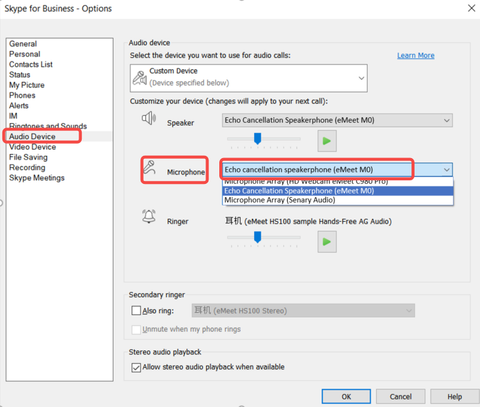
Task: Select Echo Cancellation Speakerphone in list
Action: [x=338, y=191]
